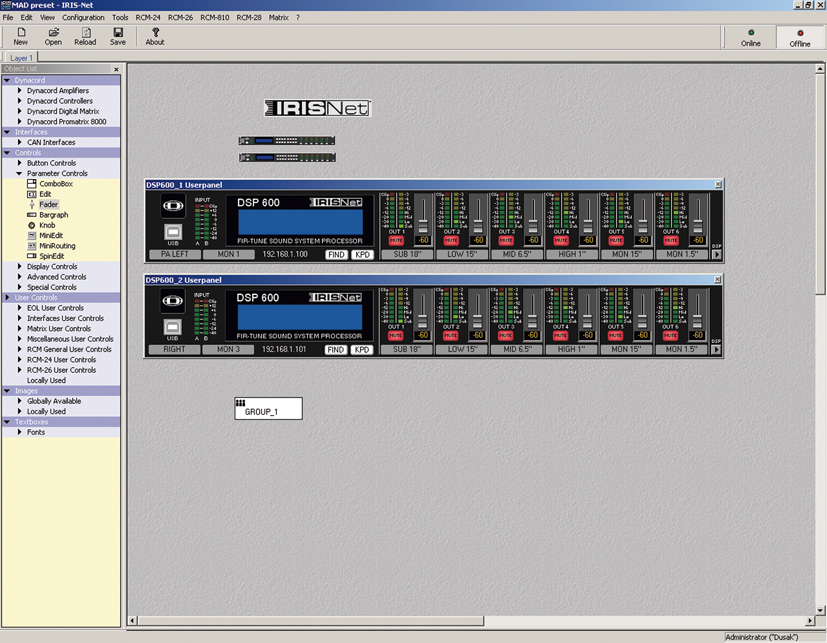Open a project with the Open icon

coord(53,36)
